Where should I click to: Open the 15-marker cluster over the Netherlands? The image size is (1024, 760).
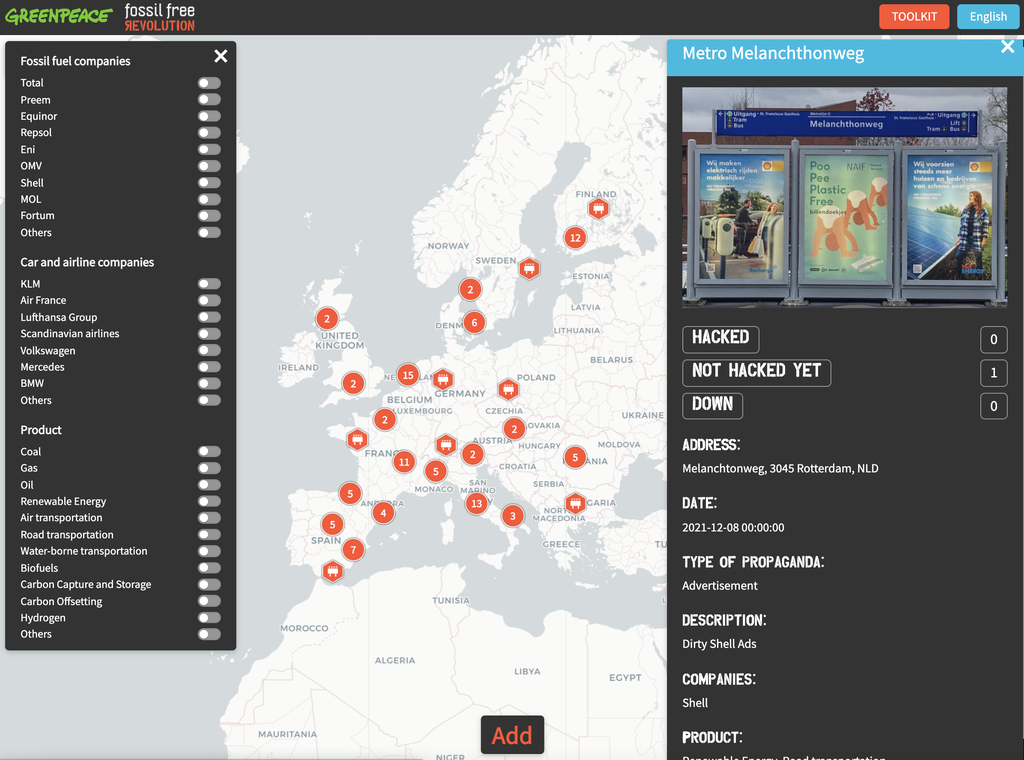[408, 375]
